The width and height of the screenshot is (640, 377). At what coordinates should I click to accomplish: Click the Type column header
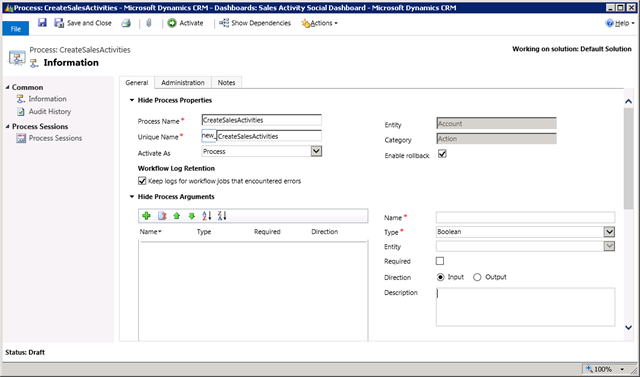pyautogui.click(x=204, y=232)
